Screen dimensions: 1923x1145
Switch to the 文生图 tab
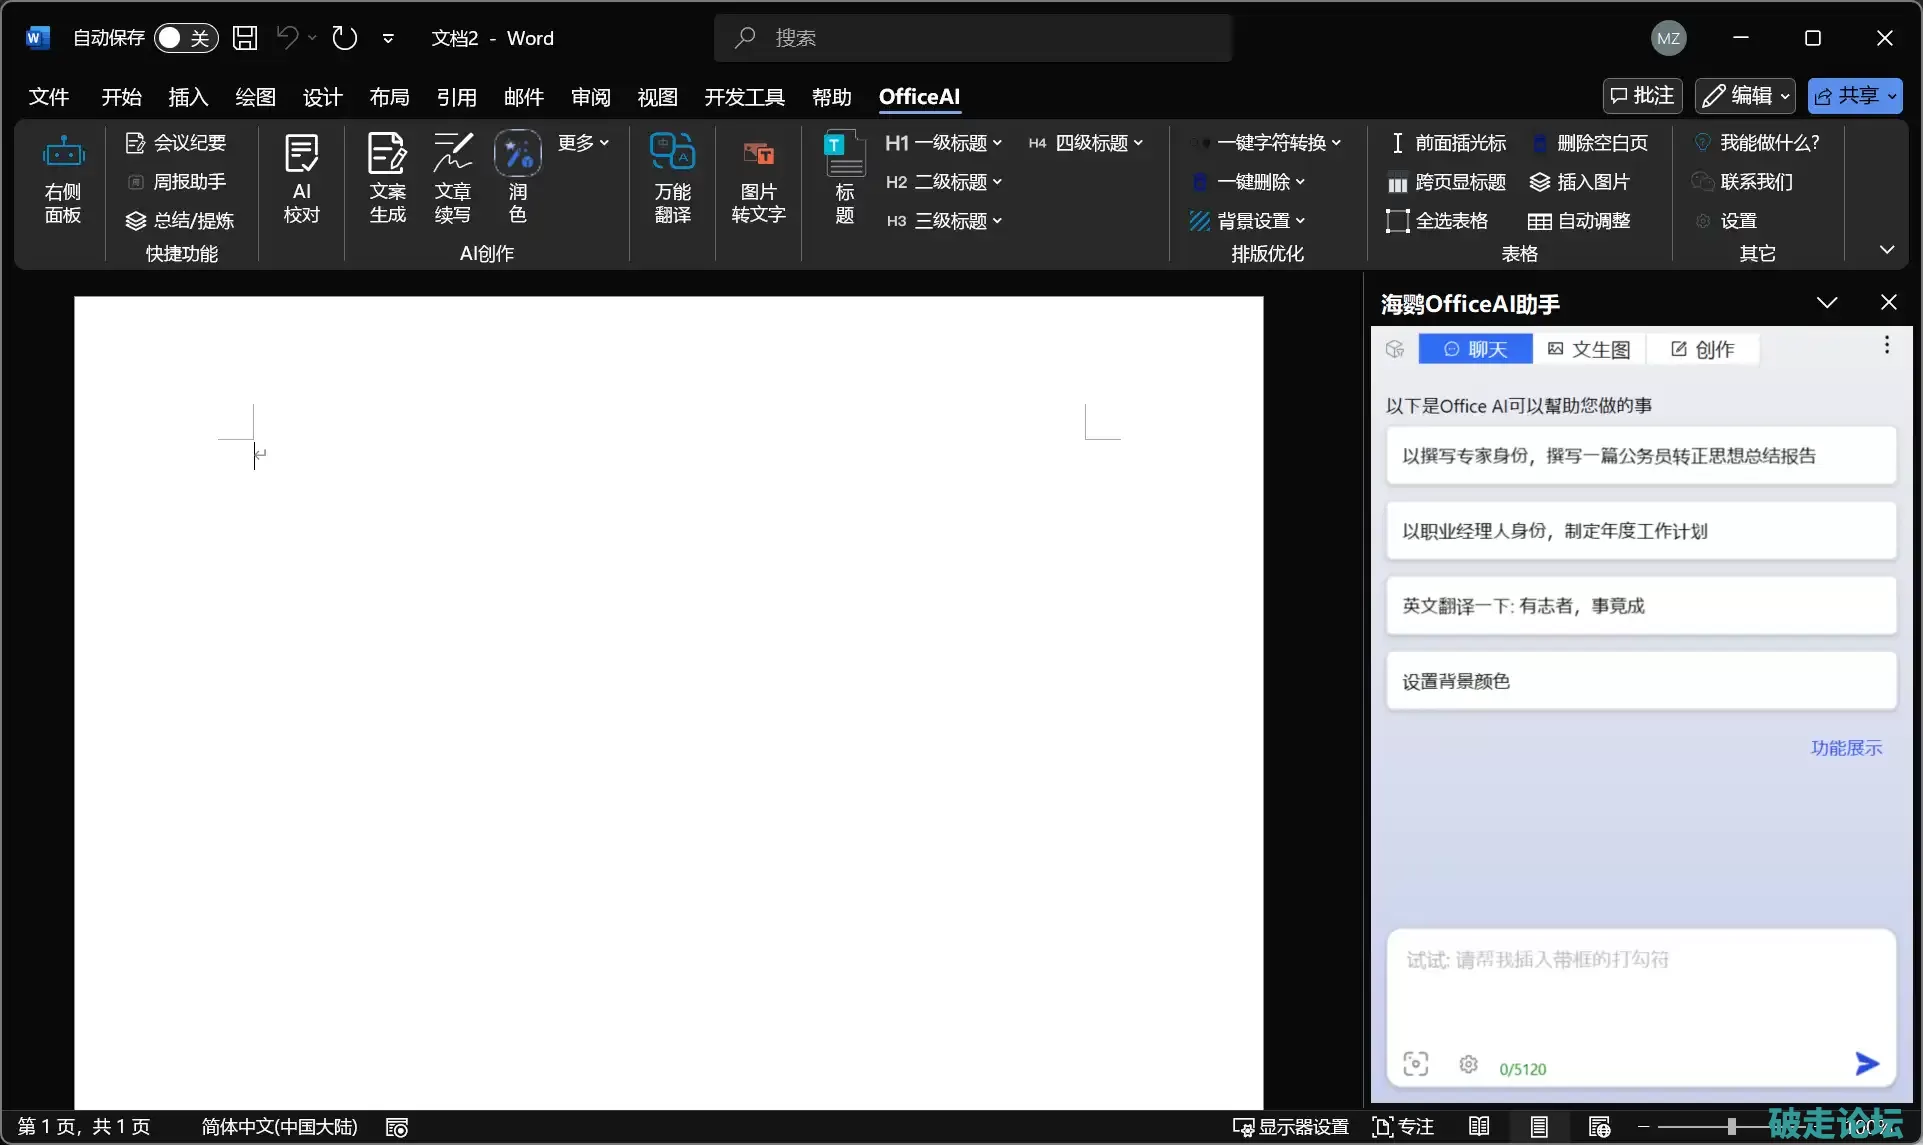[x=1589, y=349]
